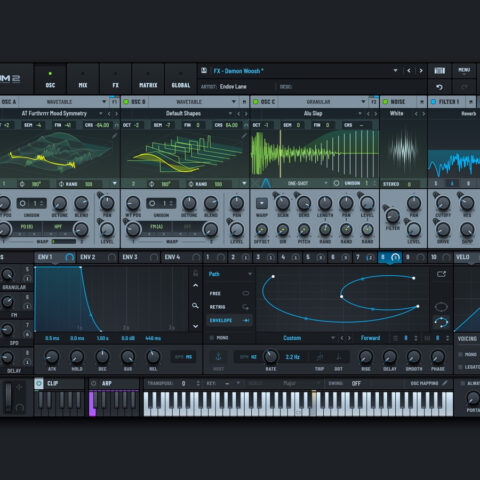This screenshot has height=480, width=480.
Task: Toggle OSC B enable switch
Action: [x=126, y=102]
